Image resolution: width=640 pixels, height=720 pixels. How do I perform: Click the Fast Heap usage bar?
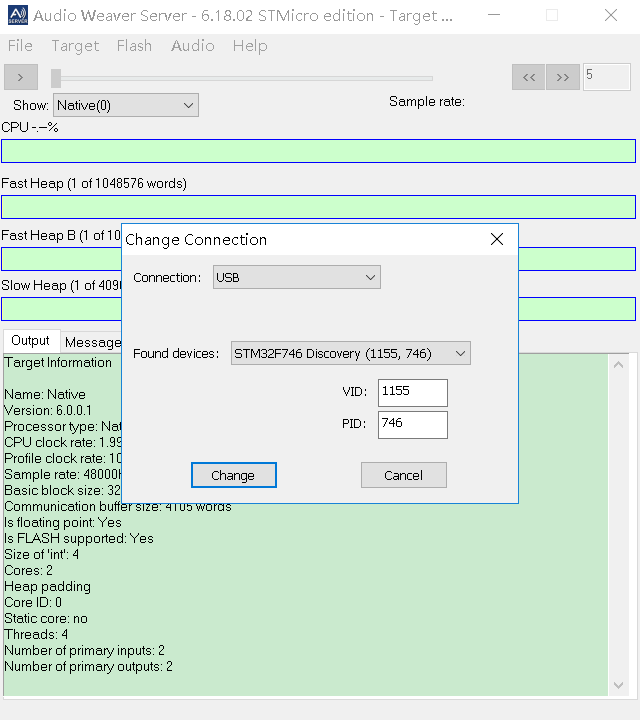[x=318, y=207]
